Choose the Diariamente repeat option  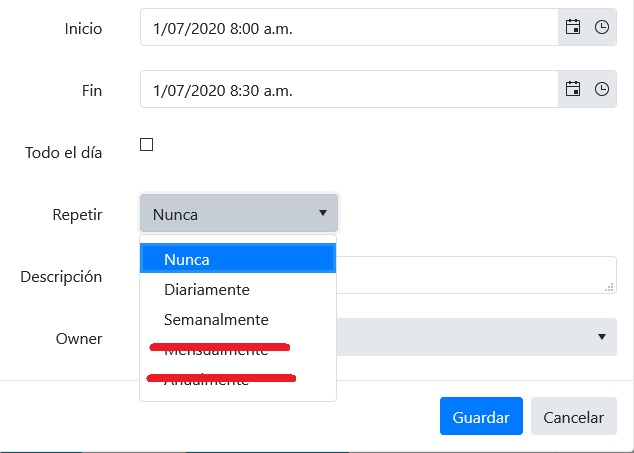coord(237,289)
